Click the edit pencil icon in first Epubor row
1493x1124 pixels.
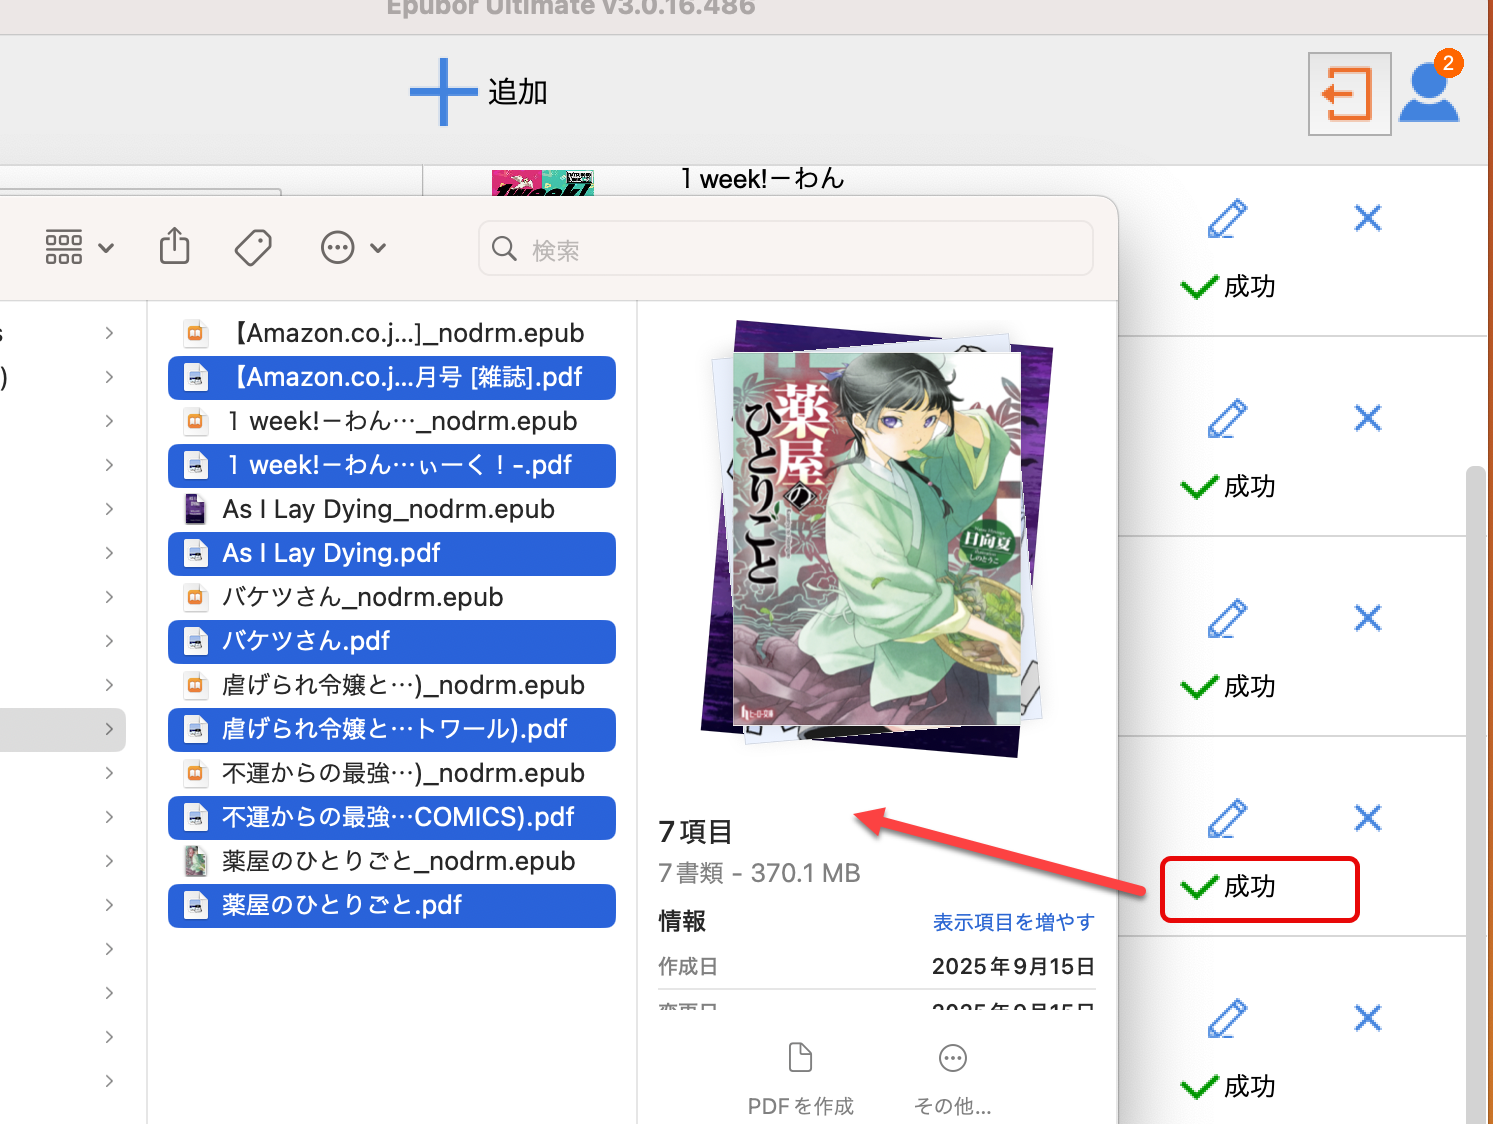point(1227,219)
